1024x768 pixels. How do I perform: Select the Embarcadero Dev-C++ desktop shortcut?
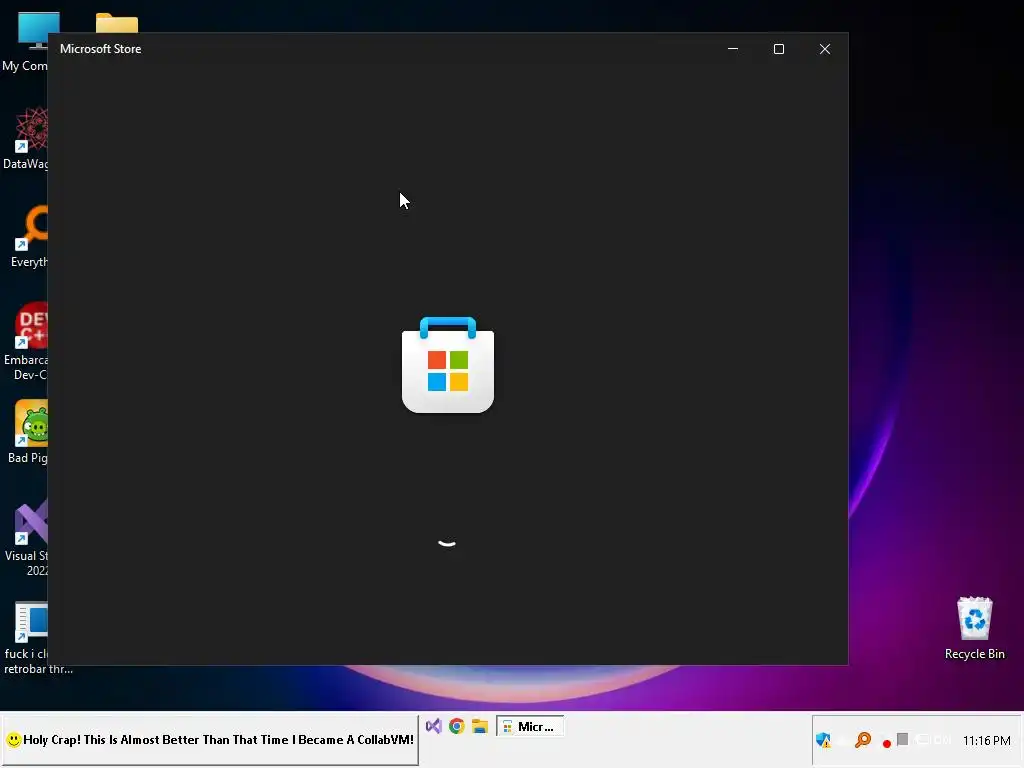tap(26, 342)
